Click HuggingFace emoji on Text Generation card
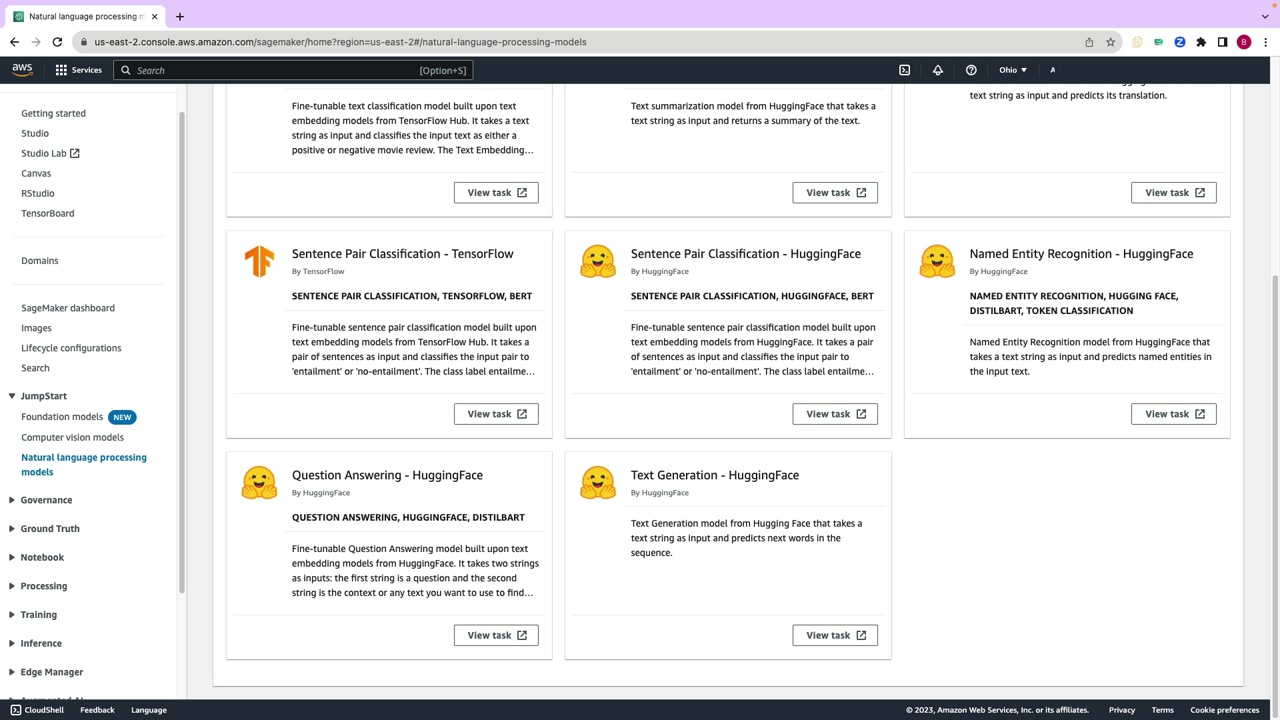Viewport: 1280px width, 720px height. point(598,482)
